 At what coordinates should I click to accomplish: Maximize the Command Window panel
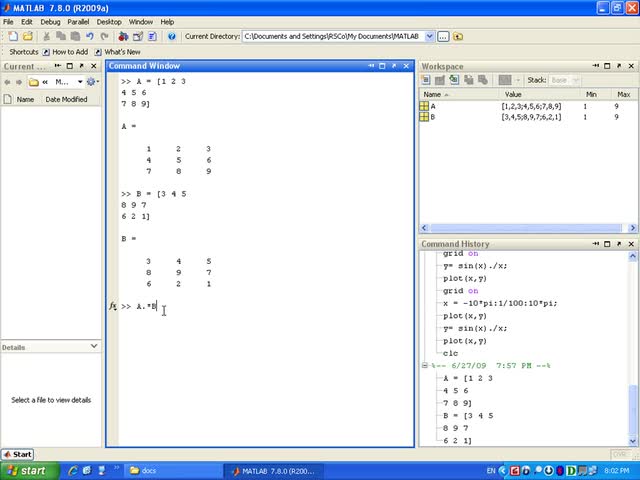382,66
